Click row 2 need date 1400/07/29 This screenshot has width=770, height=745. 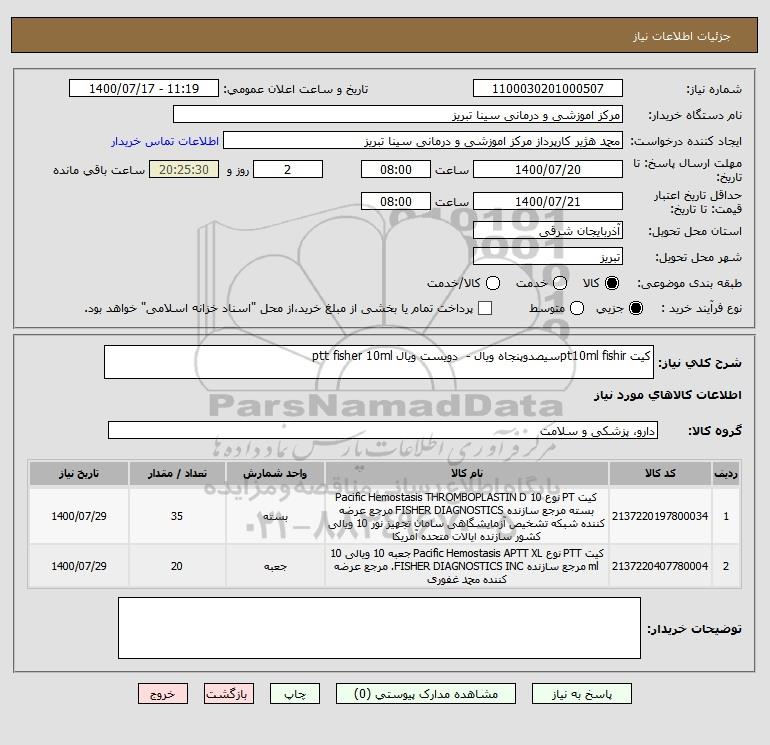click(79, 566)
